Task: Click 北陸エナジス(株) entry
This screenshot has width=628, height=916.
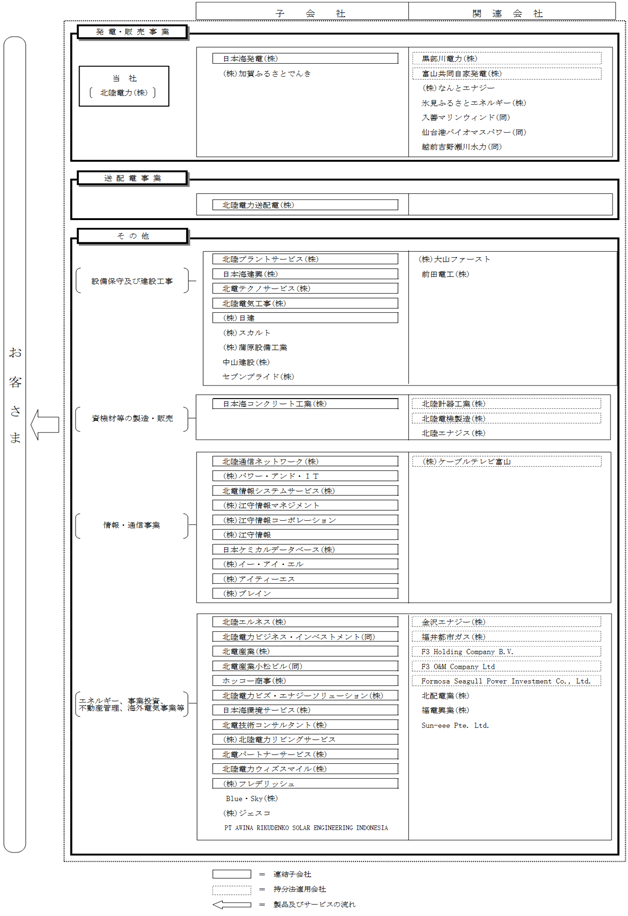Action: pos(453,433)
